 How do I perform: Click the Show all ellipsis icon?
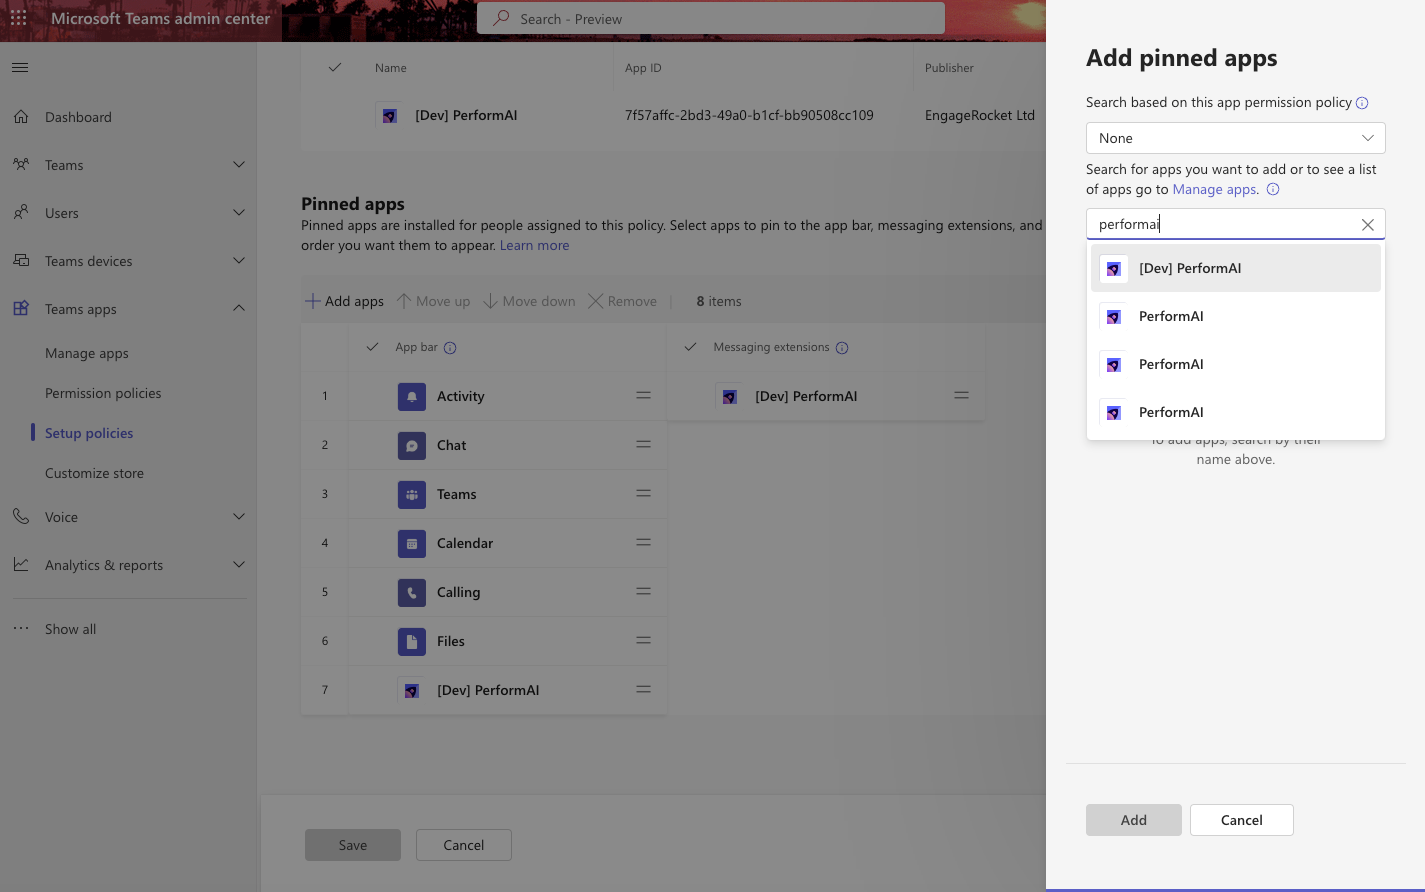[x=21, y=628]
